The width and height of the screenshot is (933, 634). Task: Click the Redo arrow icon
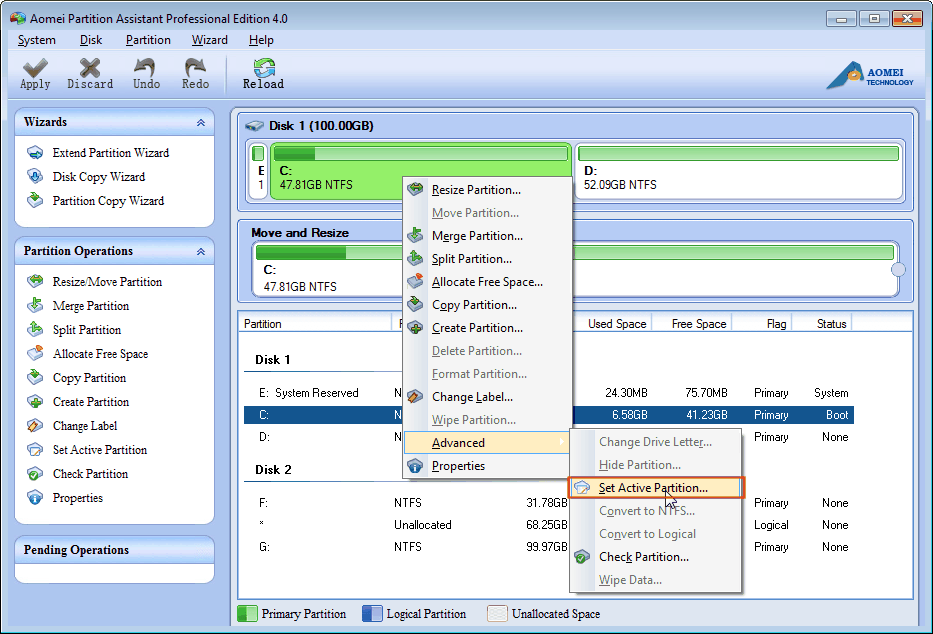195,67
